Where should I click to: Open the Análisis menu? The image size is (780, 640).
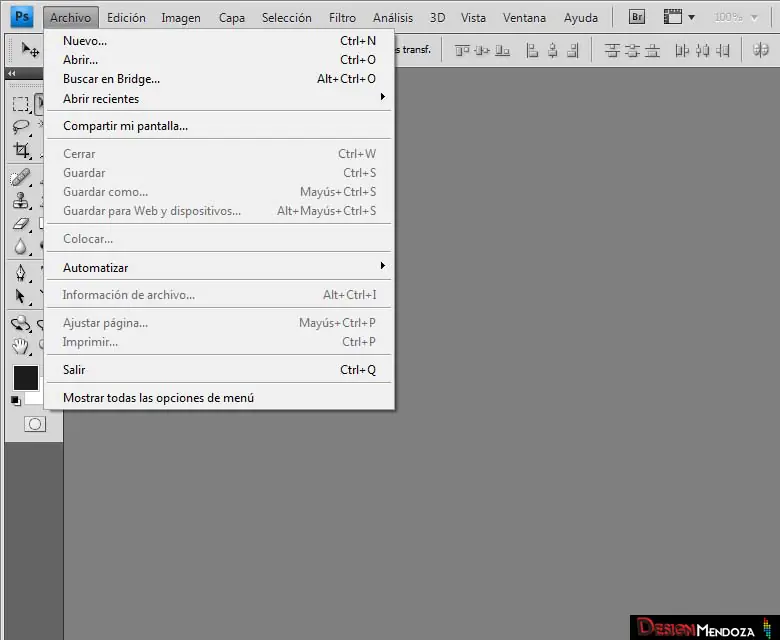point(393,17)
